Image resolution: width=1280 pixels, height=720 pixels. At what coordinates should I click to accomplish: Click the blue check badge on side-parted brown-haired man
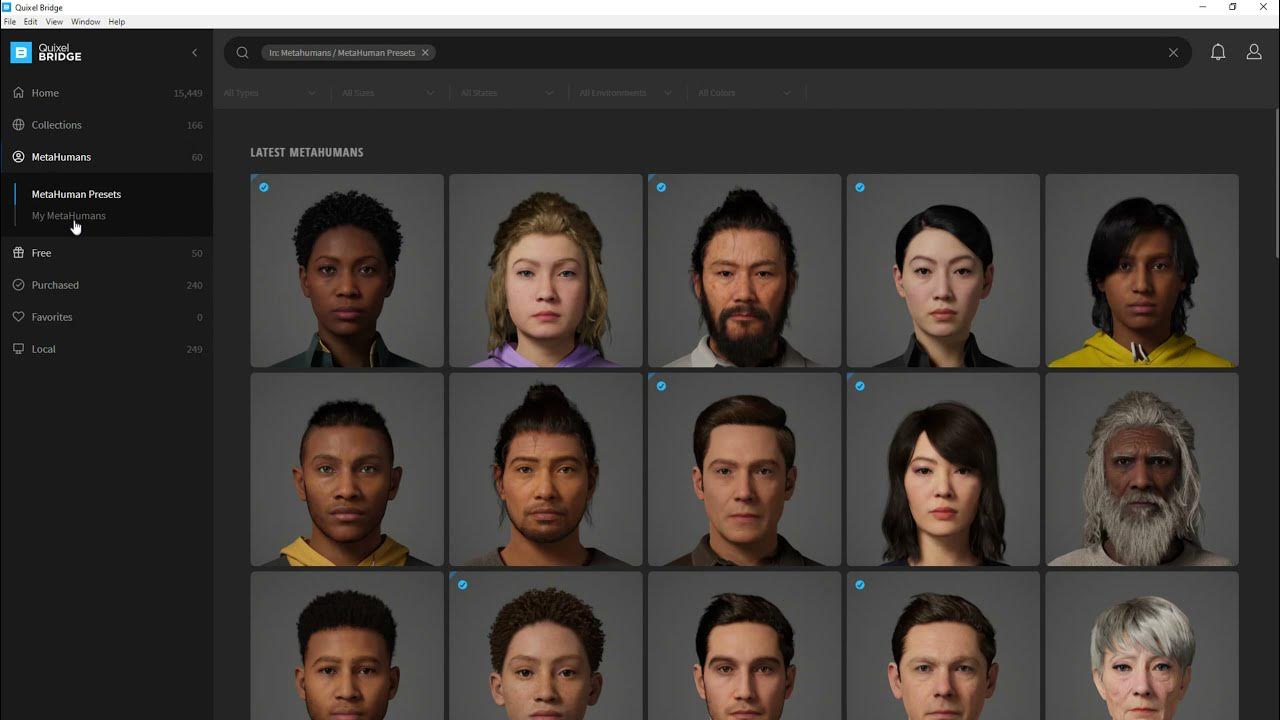[661, 386]
